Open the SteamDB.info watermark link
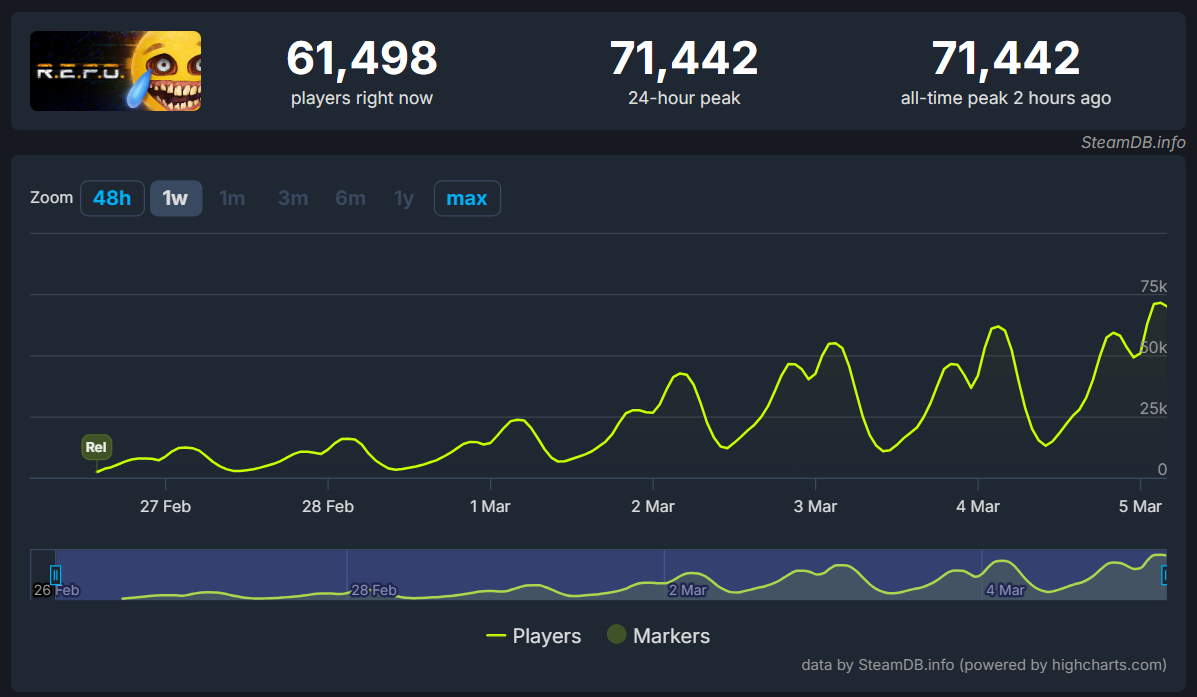 1132,142
